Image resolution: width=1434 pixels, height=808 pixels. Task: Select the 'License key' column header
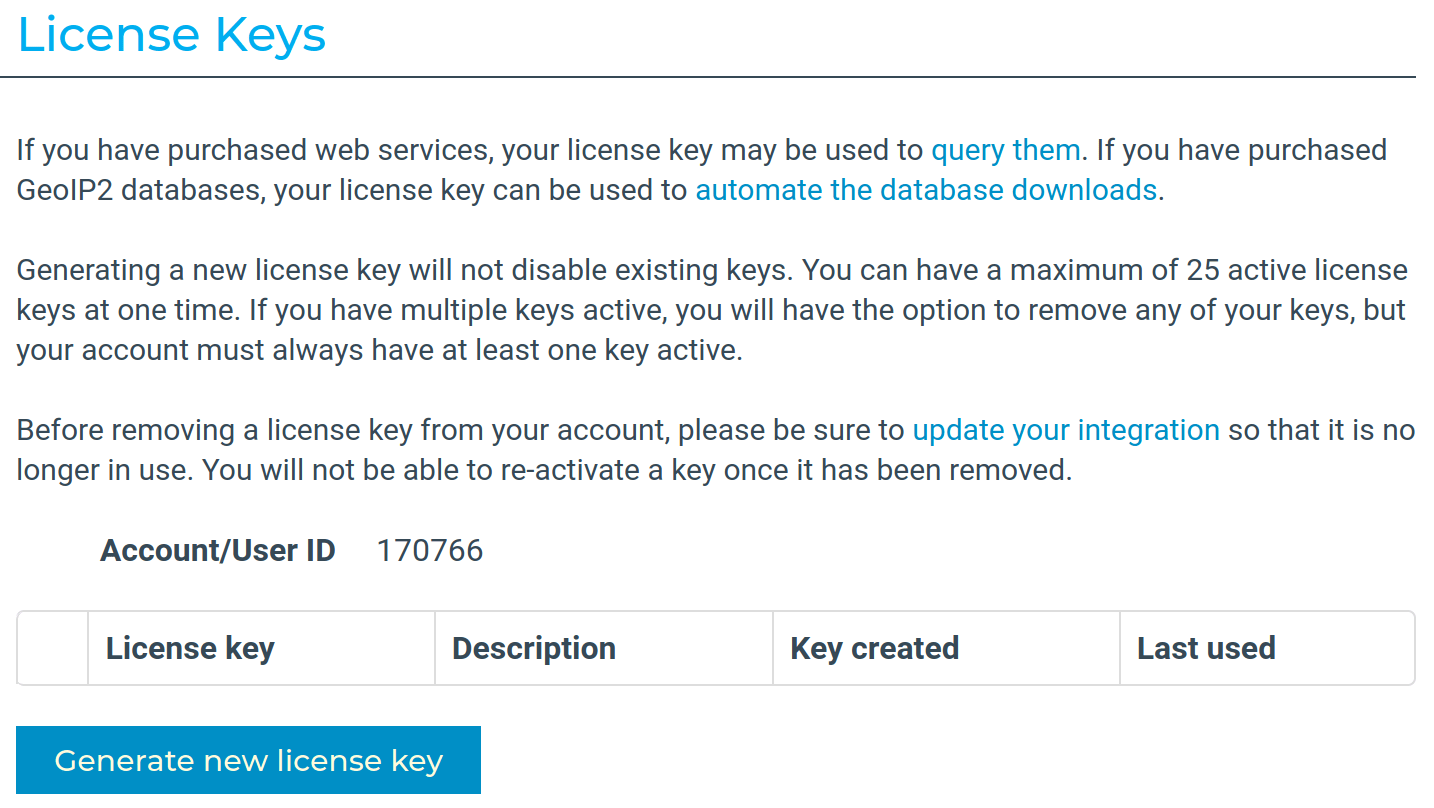(189, 648)
